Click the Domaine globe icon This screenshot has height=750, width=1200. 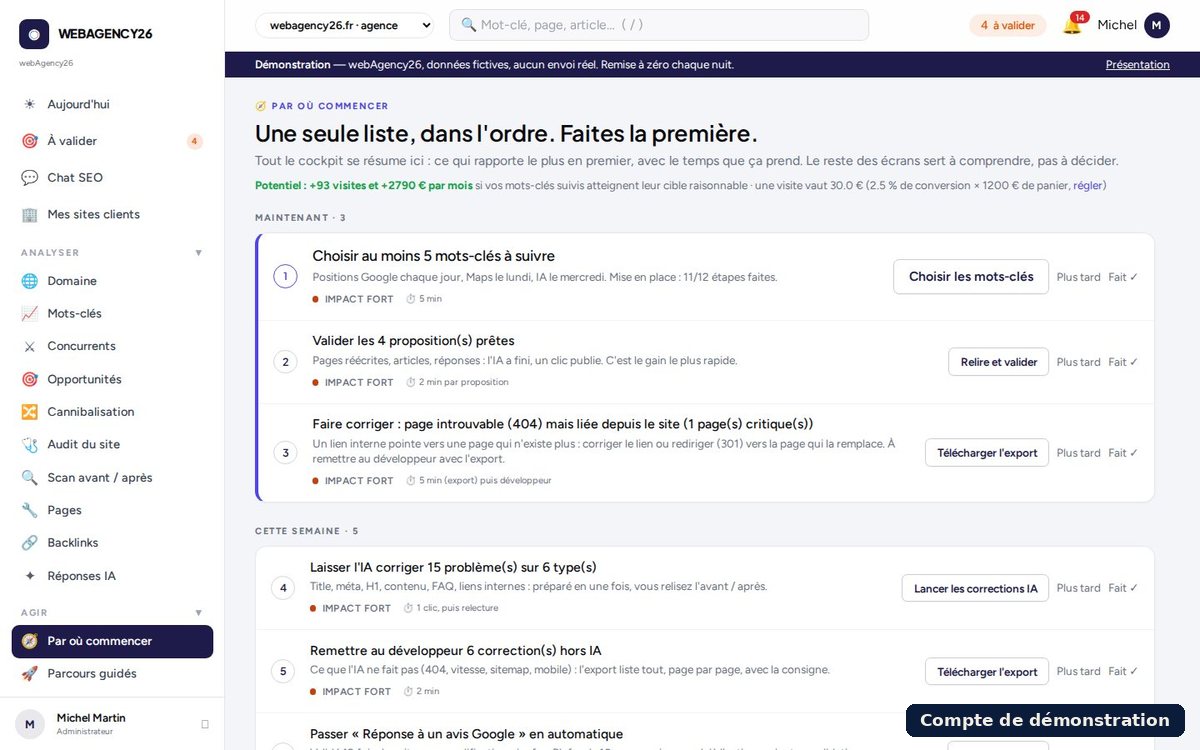coord(29,281)
